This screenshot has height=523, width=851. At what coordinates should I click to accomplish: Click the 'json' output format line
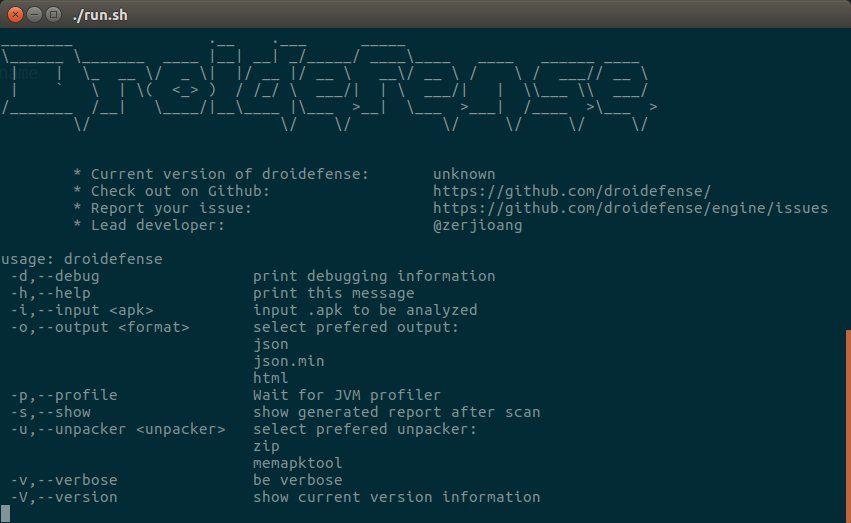(271, 345)
